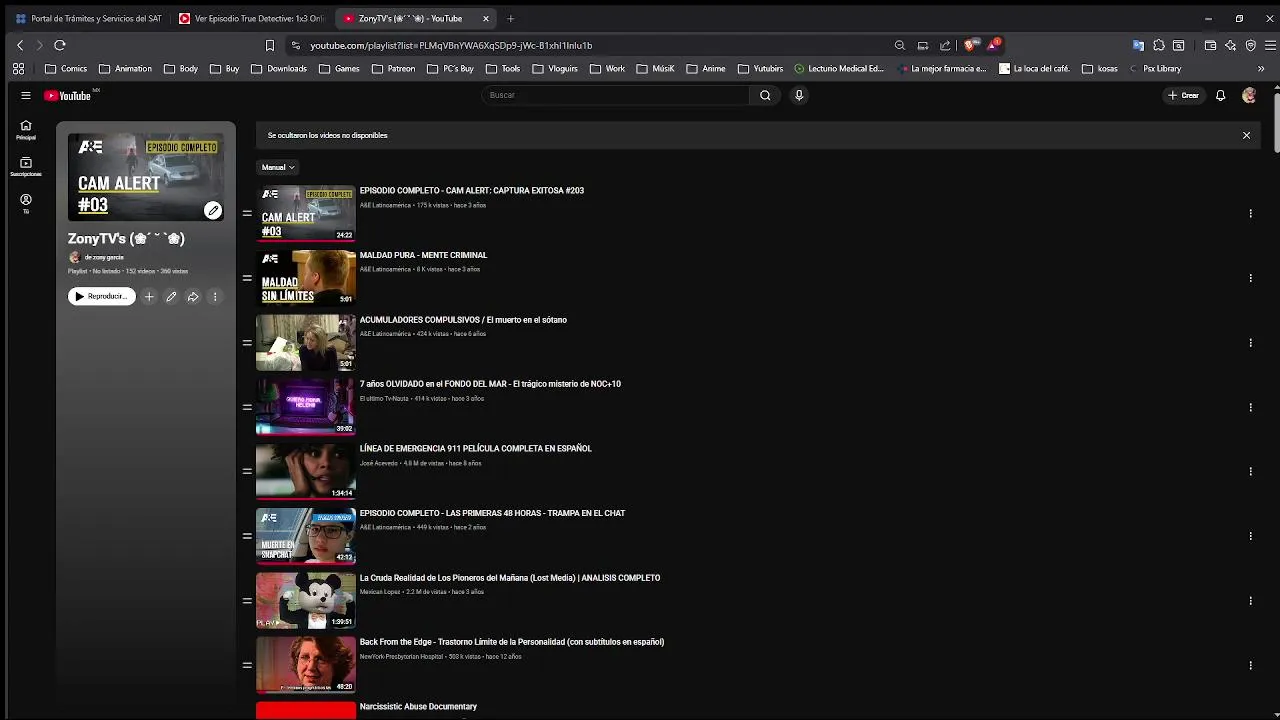Open the video titled Narcissistic Abuse Documentary
This screenshot has height=720, width=1280.
(x=418, y=707)
